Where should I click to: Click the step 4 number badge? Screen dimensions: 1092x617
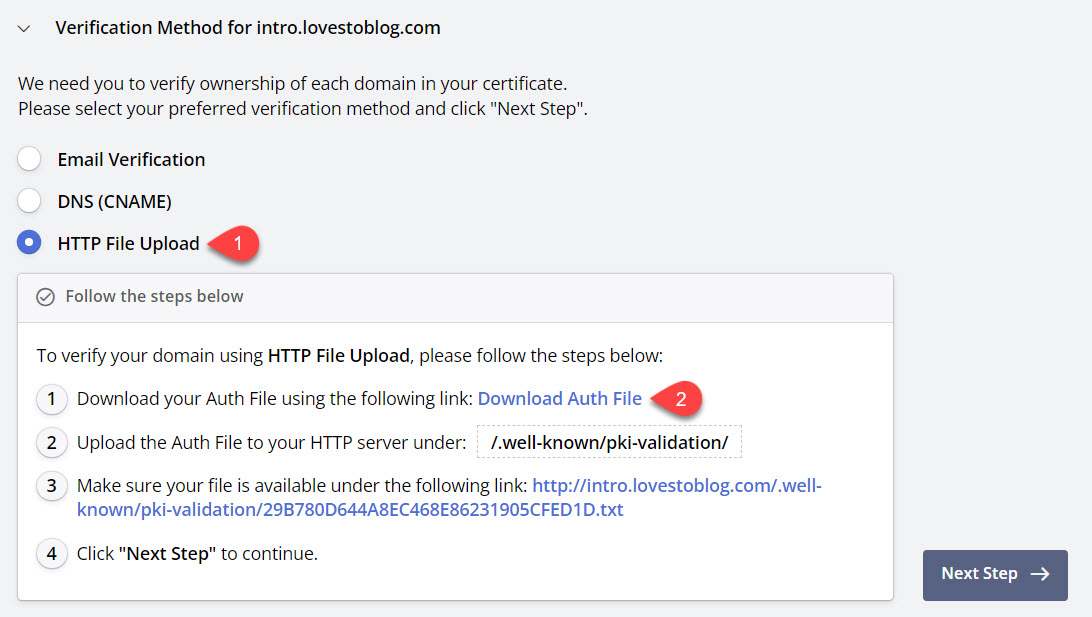coord(52,553)
